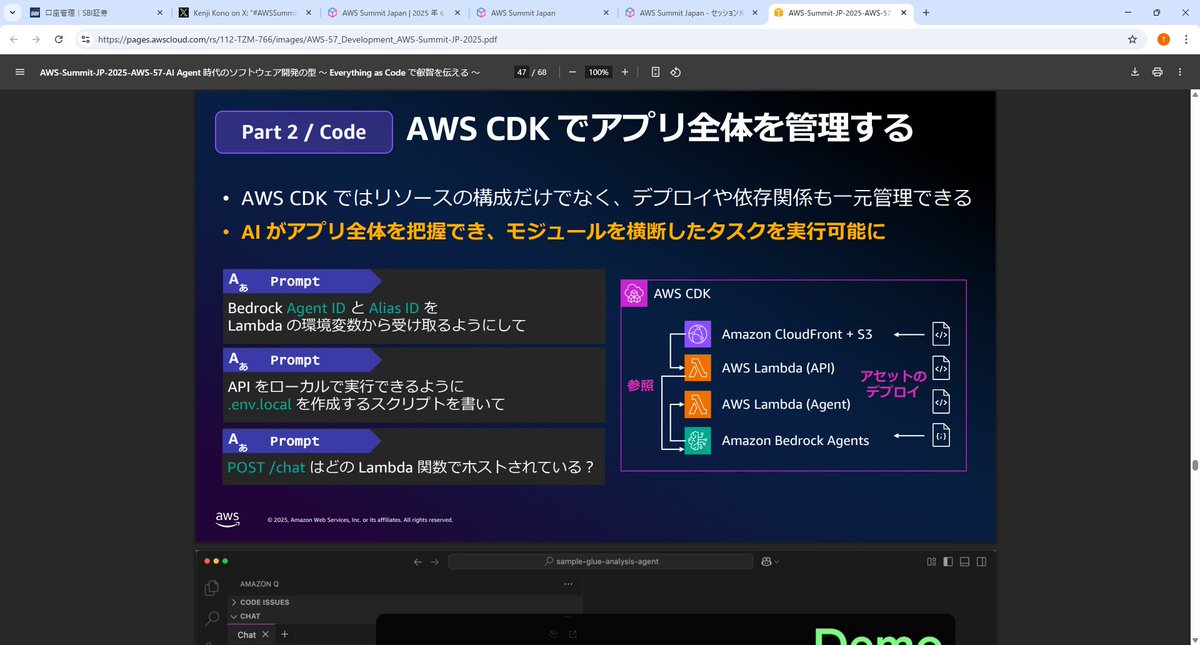
Task: Click the .env.local text in prompt
Action: 261,404
